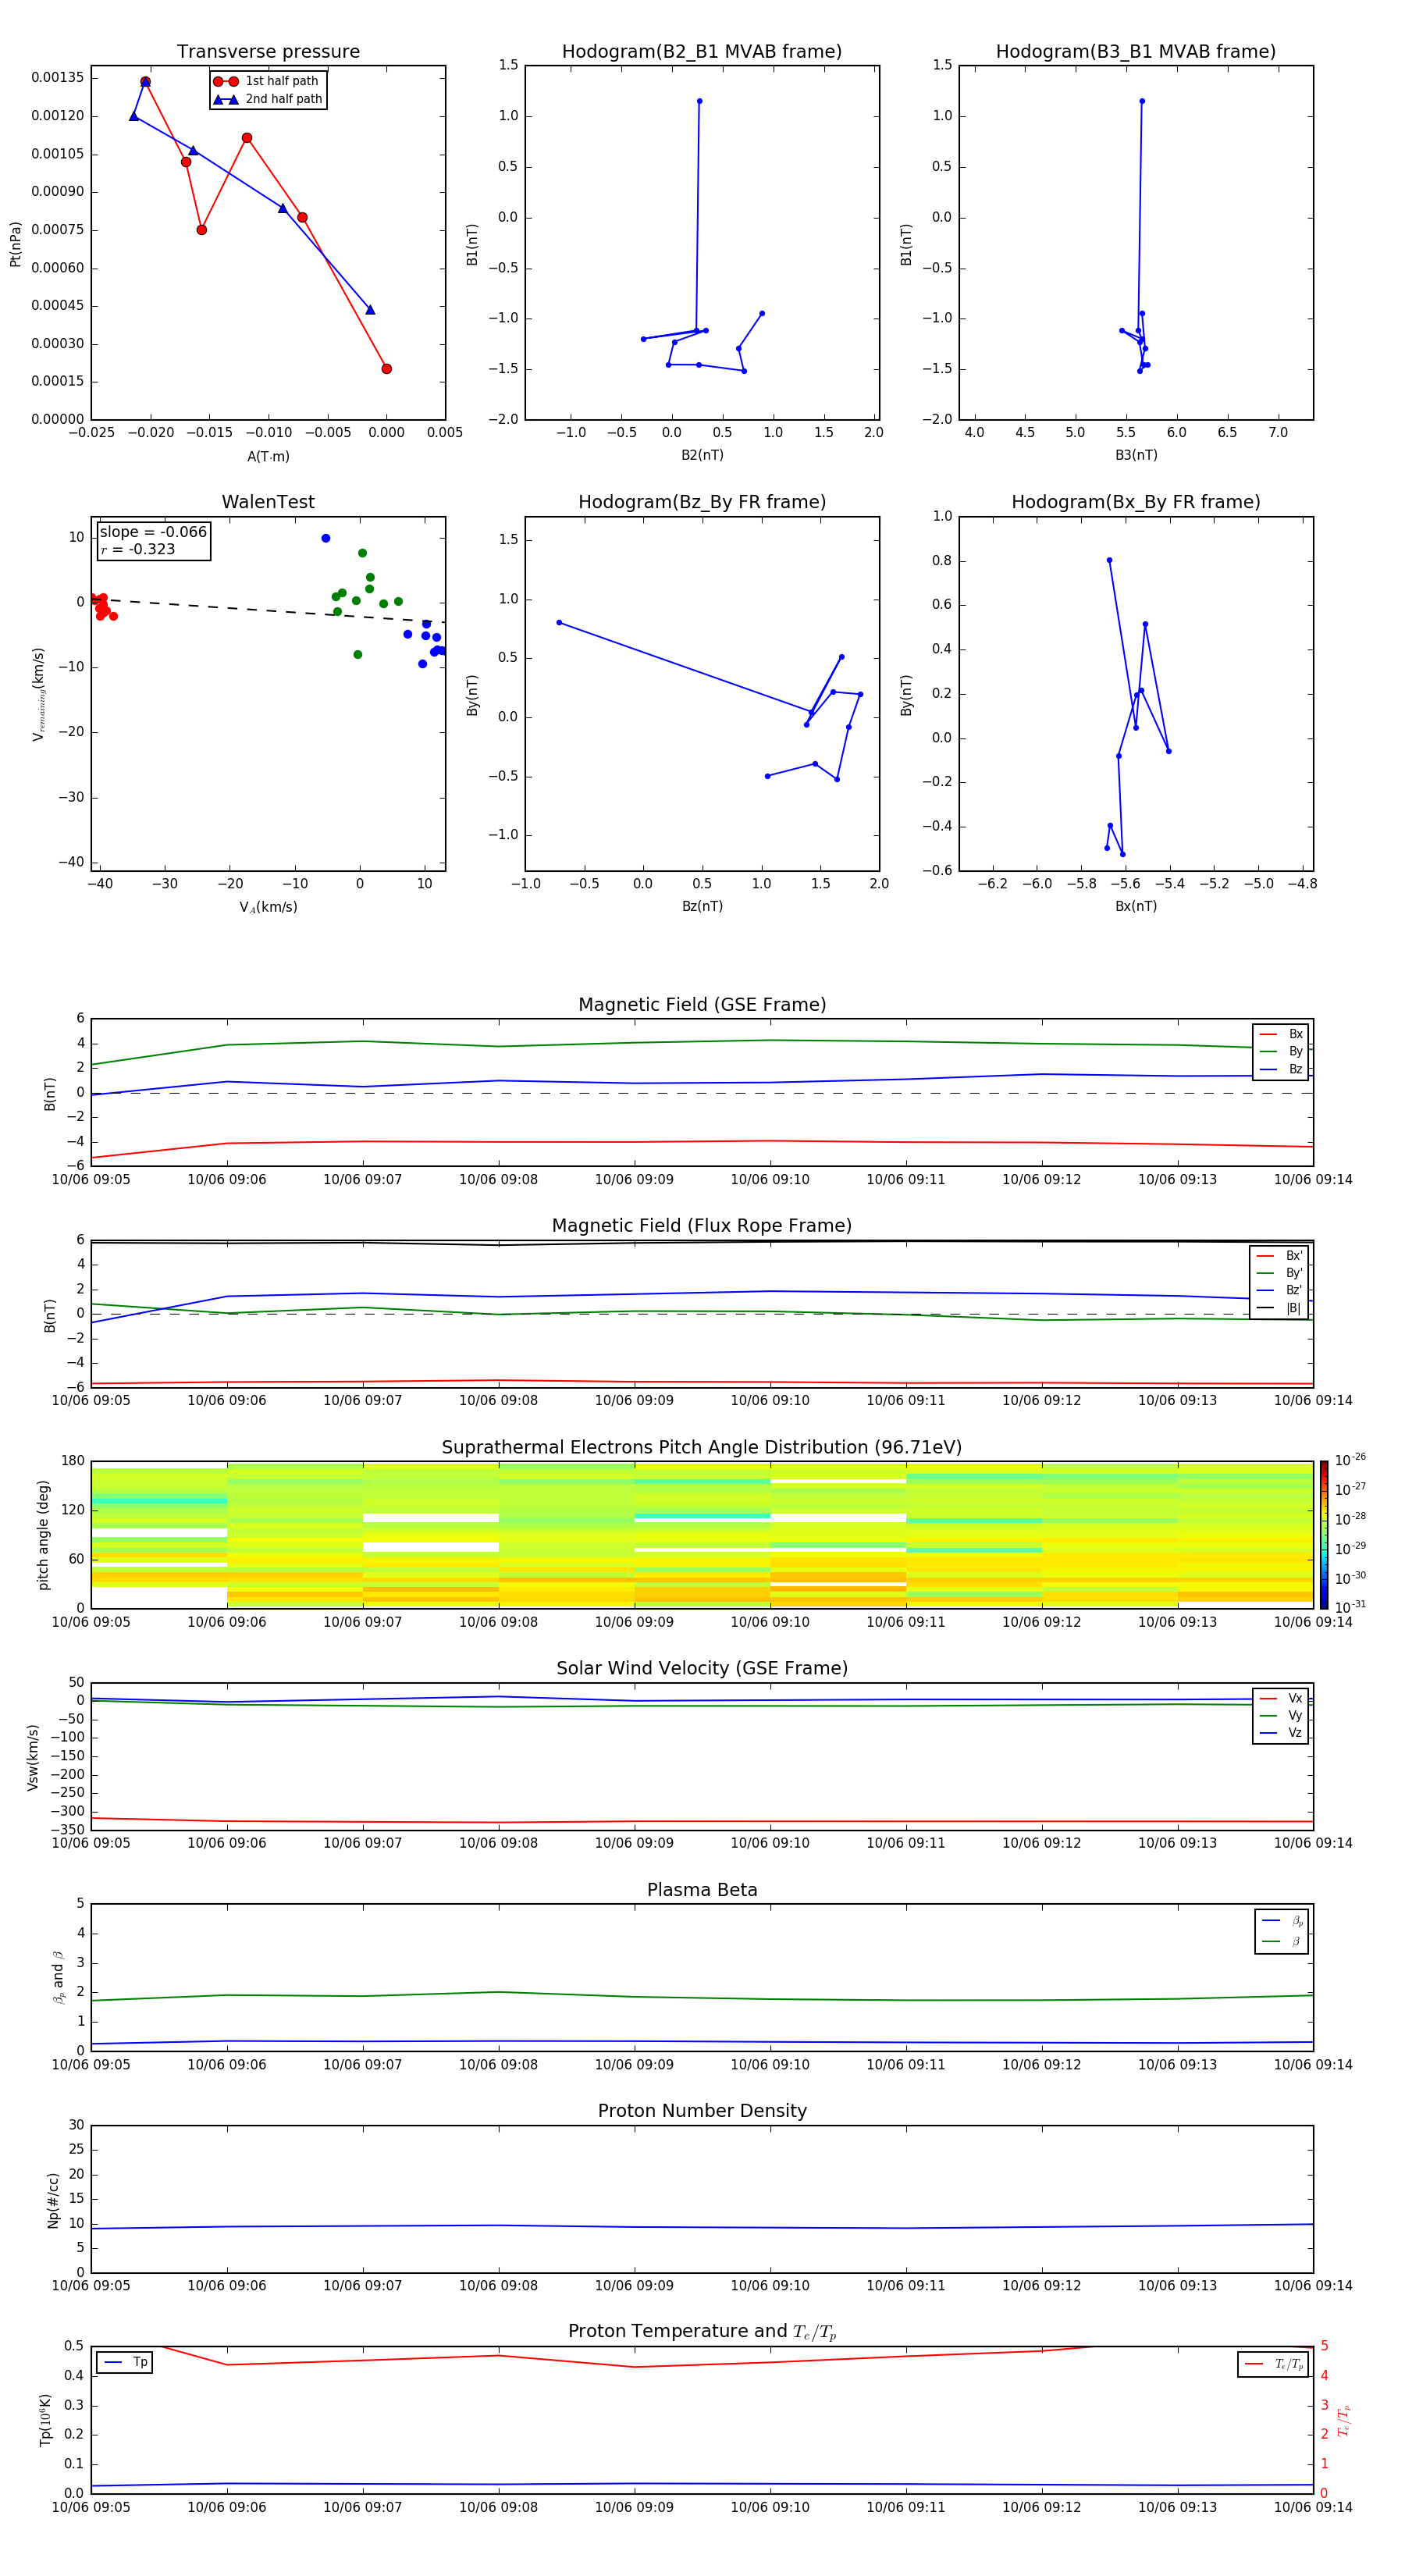Select the Bx entry in GSE legend

click(x=1281, y=1034)
